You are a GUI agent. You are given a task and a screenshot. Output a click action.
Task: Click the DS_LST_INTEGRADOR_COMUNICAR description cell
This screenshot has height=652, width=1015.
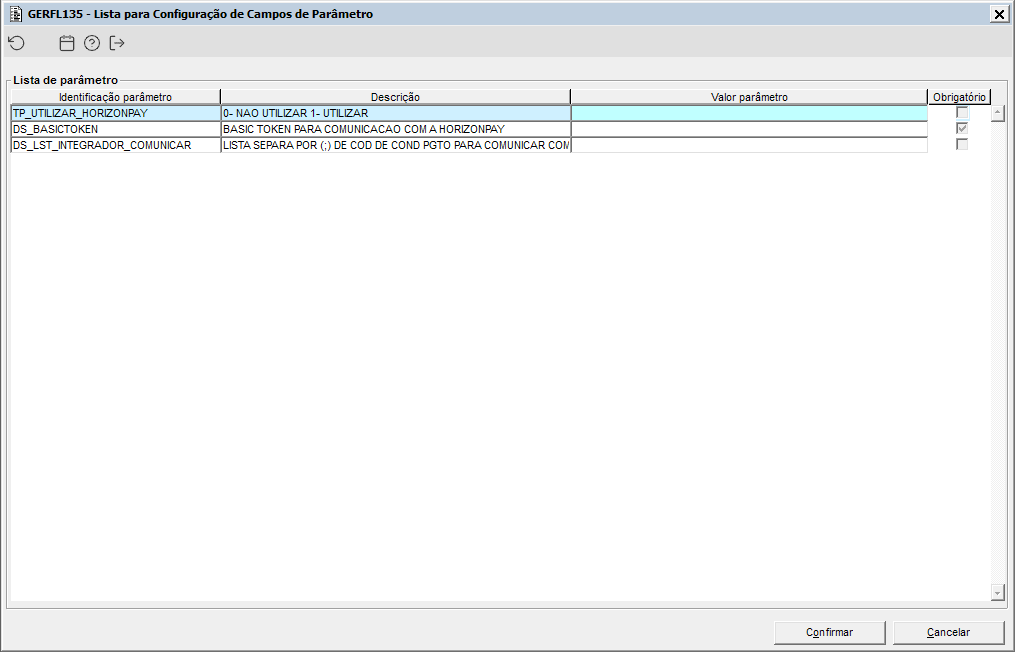[395, 144]
